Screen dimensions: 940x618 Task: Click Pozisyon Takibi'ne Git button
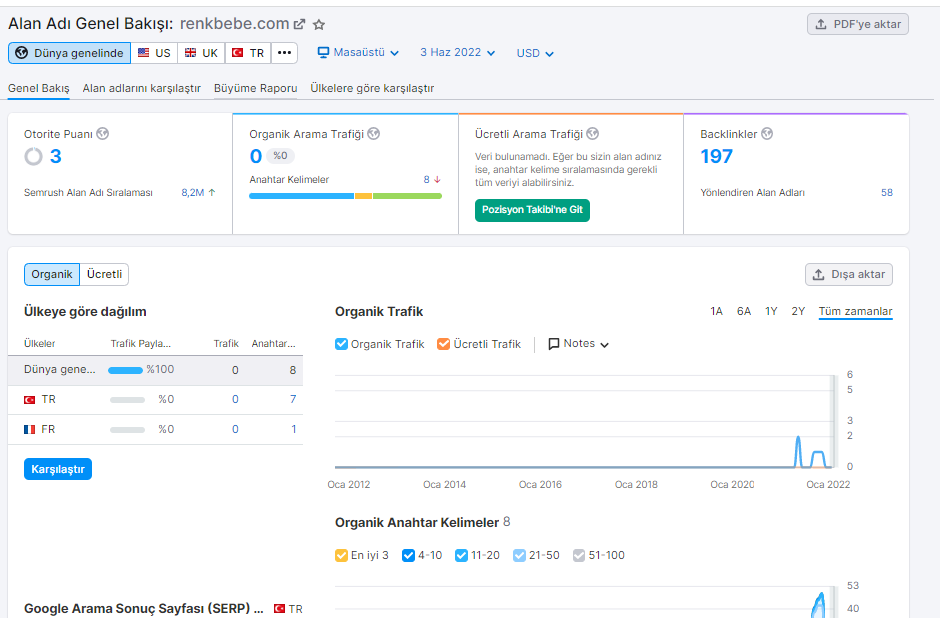tap(532, 210)
